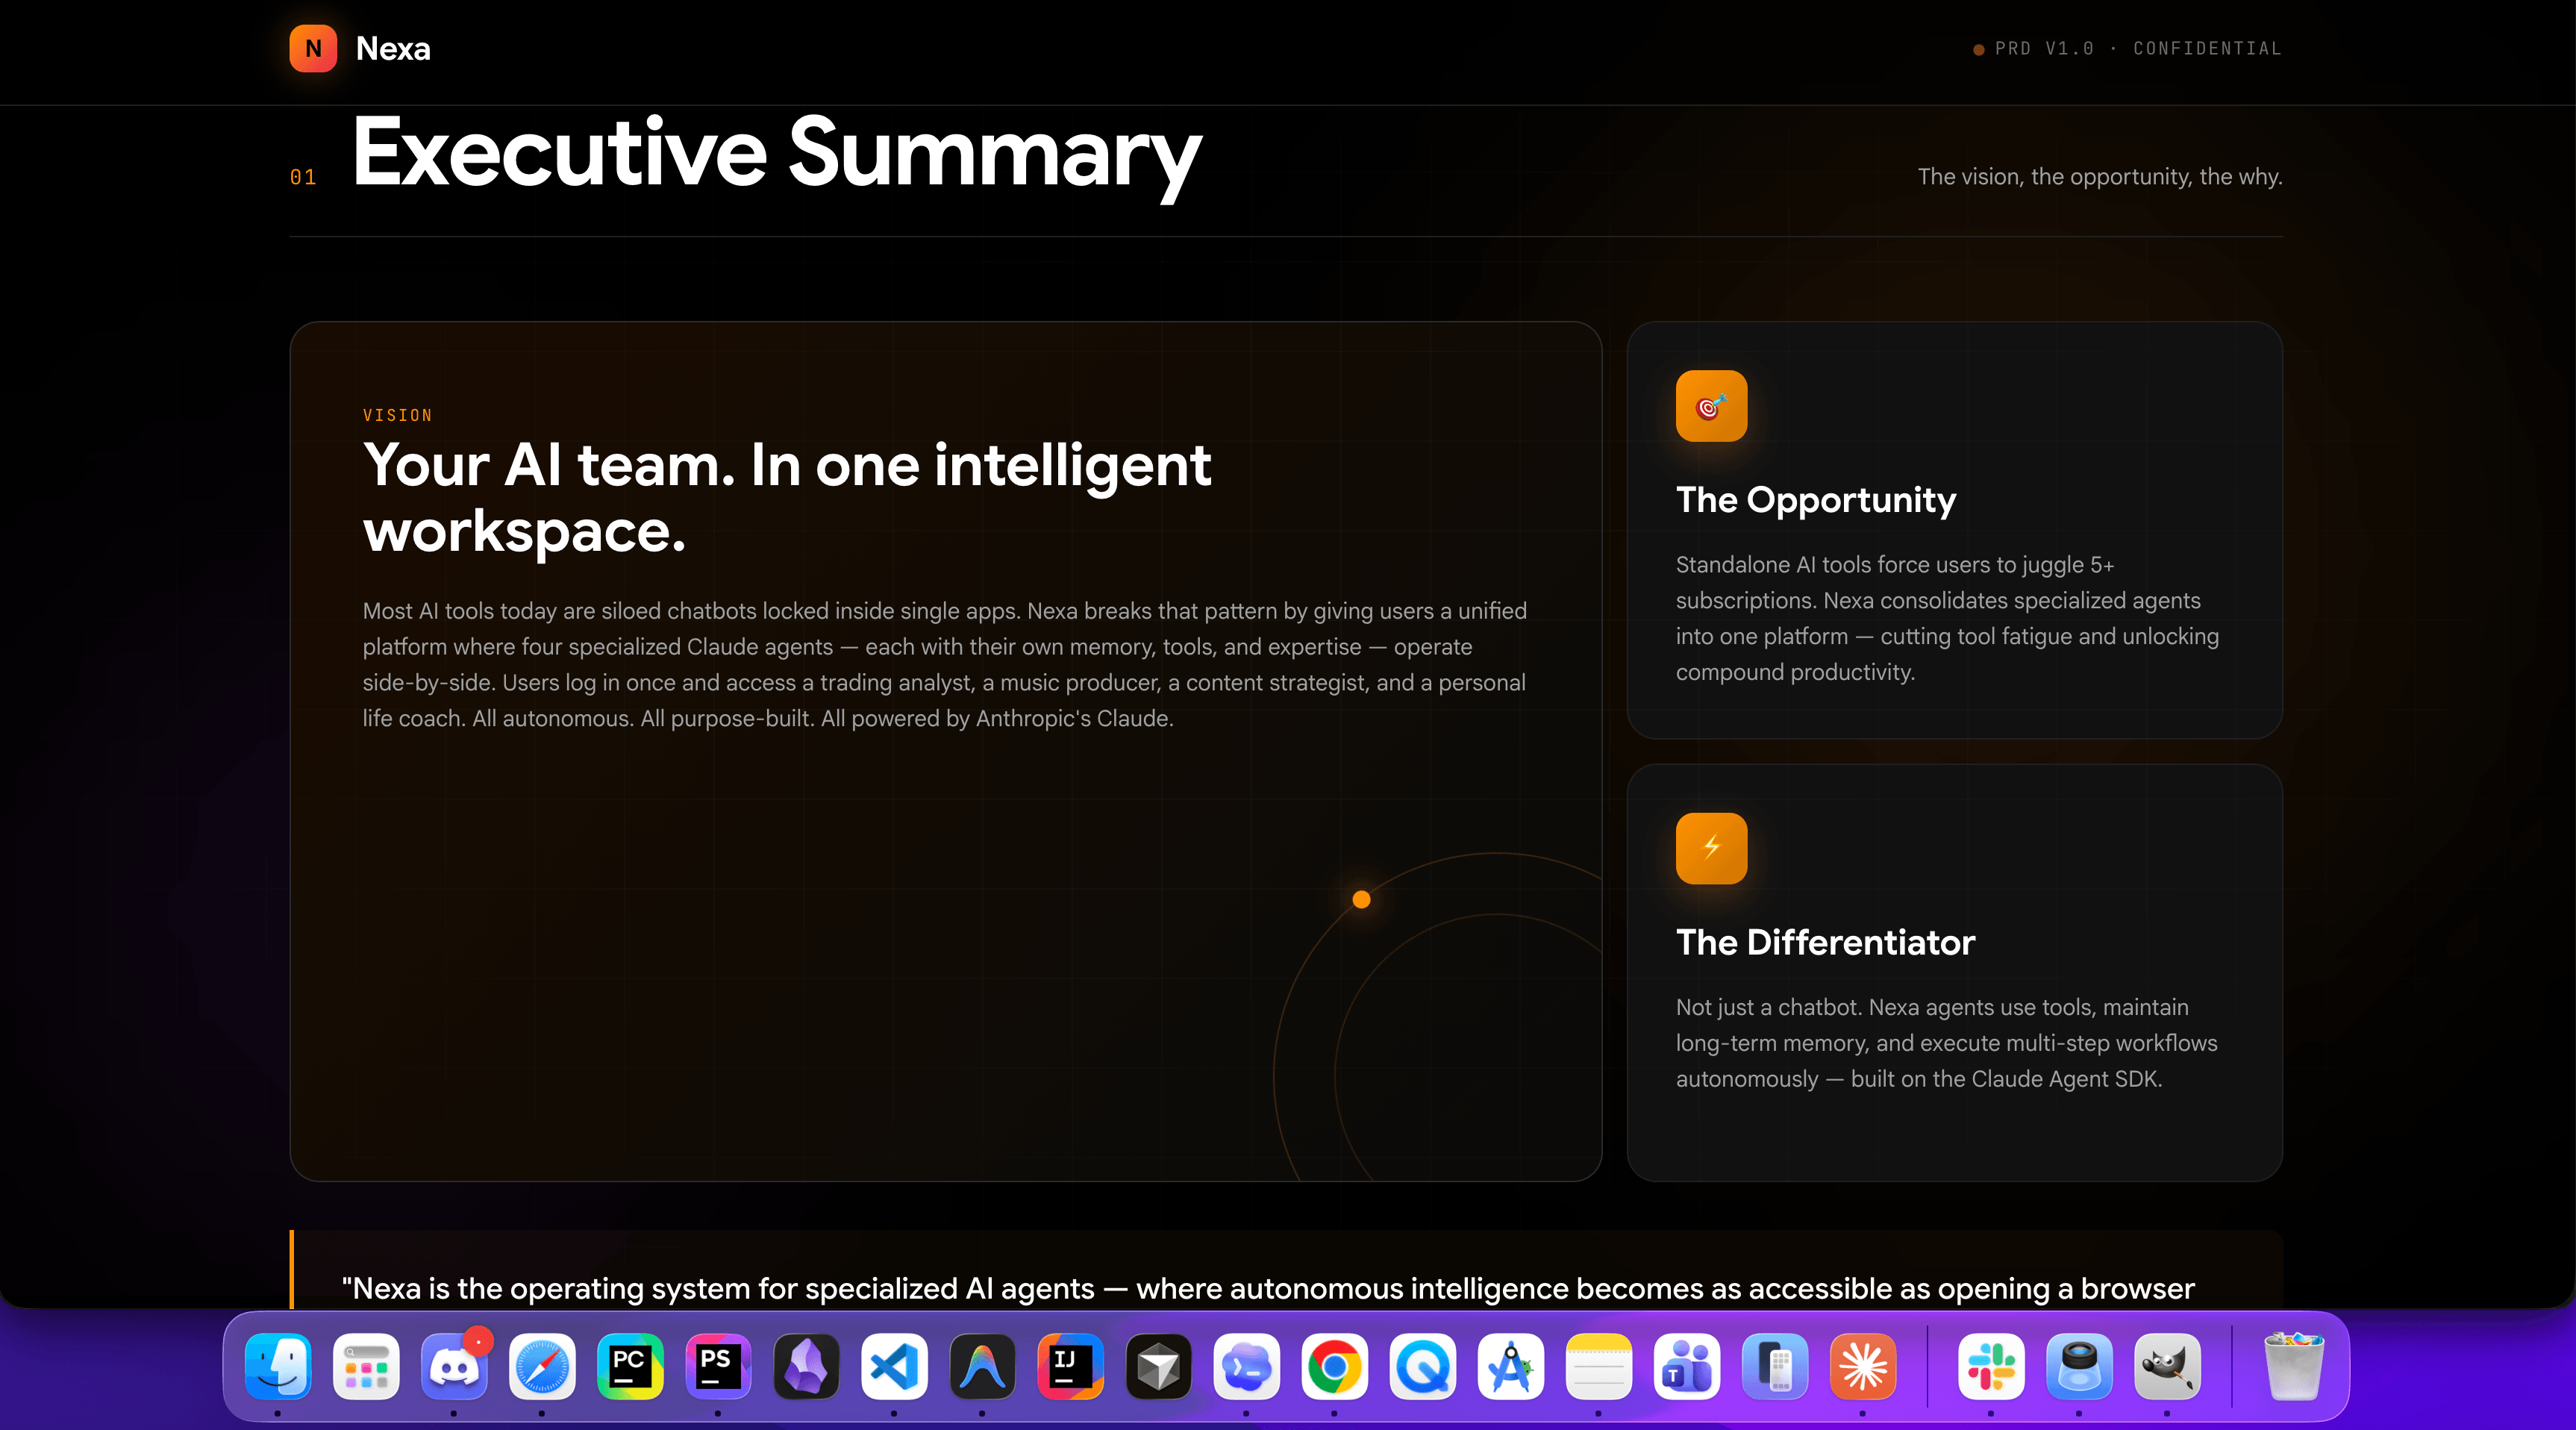This screenshot has height=1430, width=2576.
Task: Open the rainbow arch app icon in the dock
Action: tap(982, 1366)
